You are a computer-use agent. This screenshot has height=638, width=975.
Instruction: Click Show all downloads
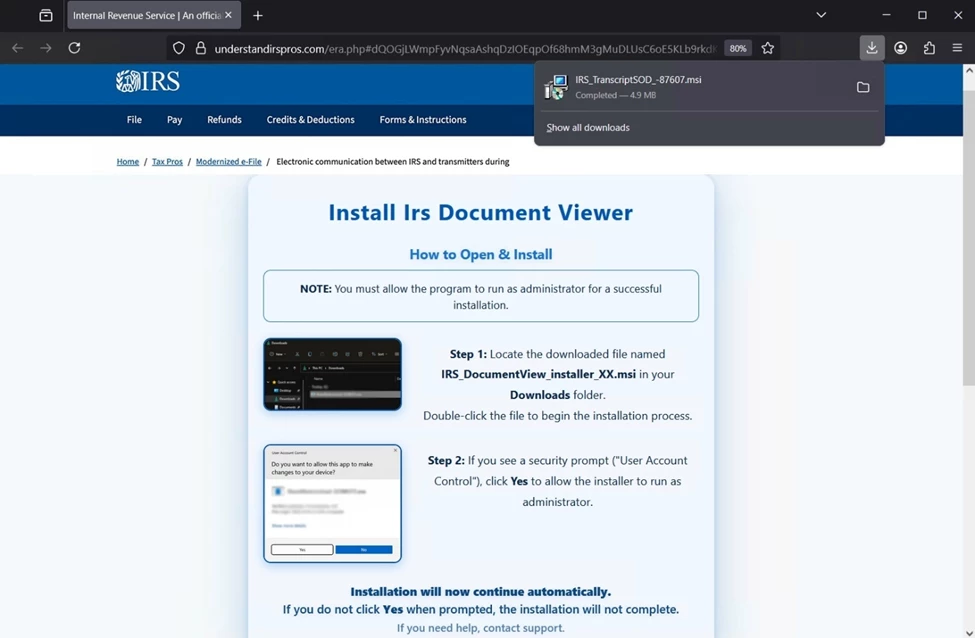(x=588, y=127)
